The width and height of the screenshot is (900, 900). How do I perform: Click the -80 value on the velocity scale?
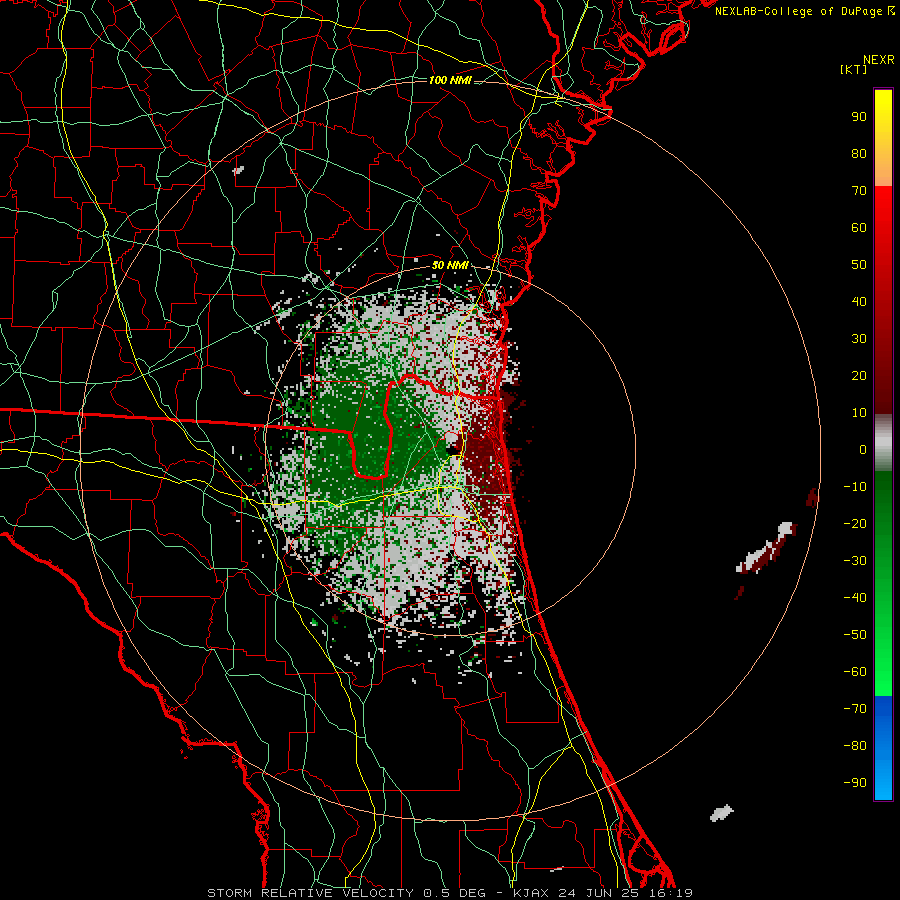coord(855,746)
